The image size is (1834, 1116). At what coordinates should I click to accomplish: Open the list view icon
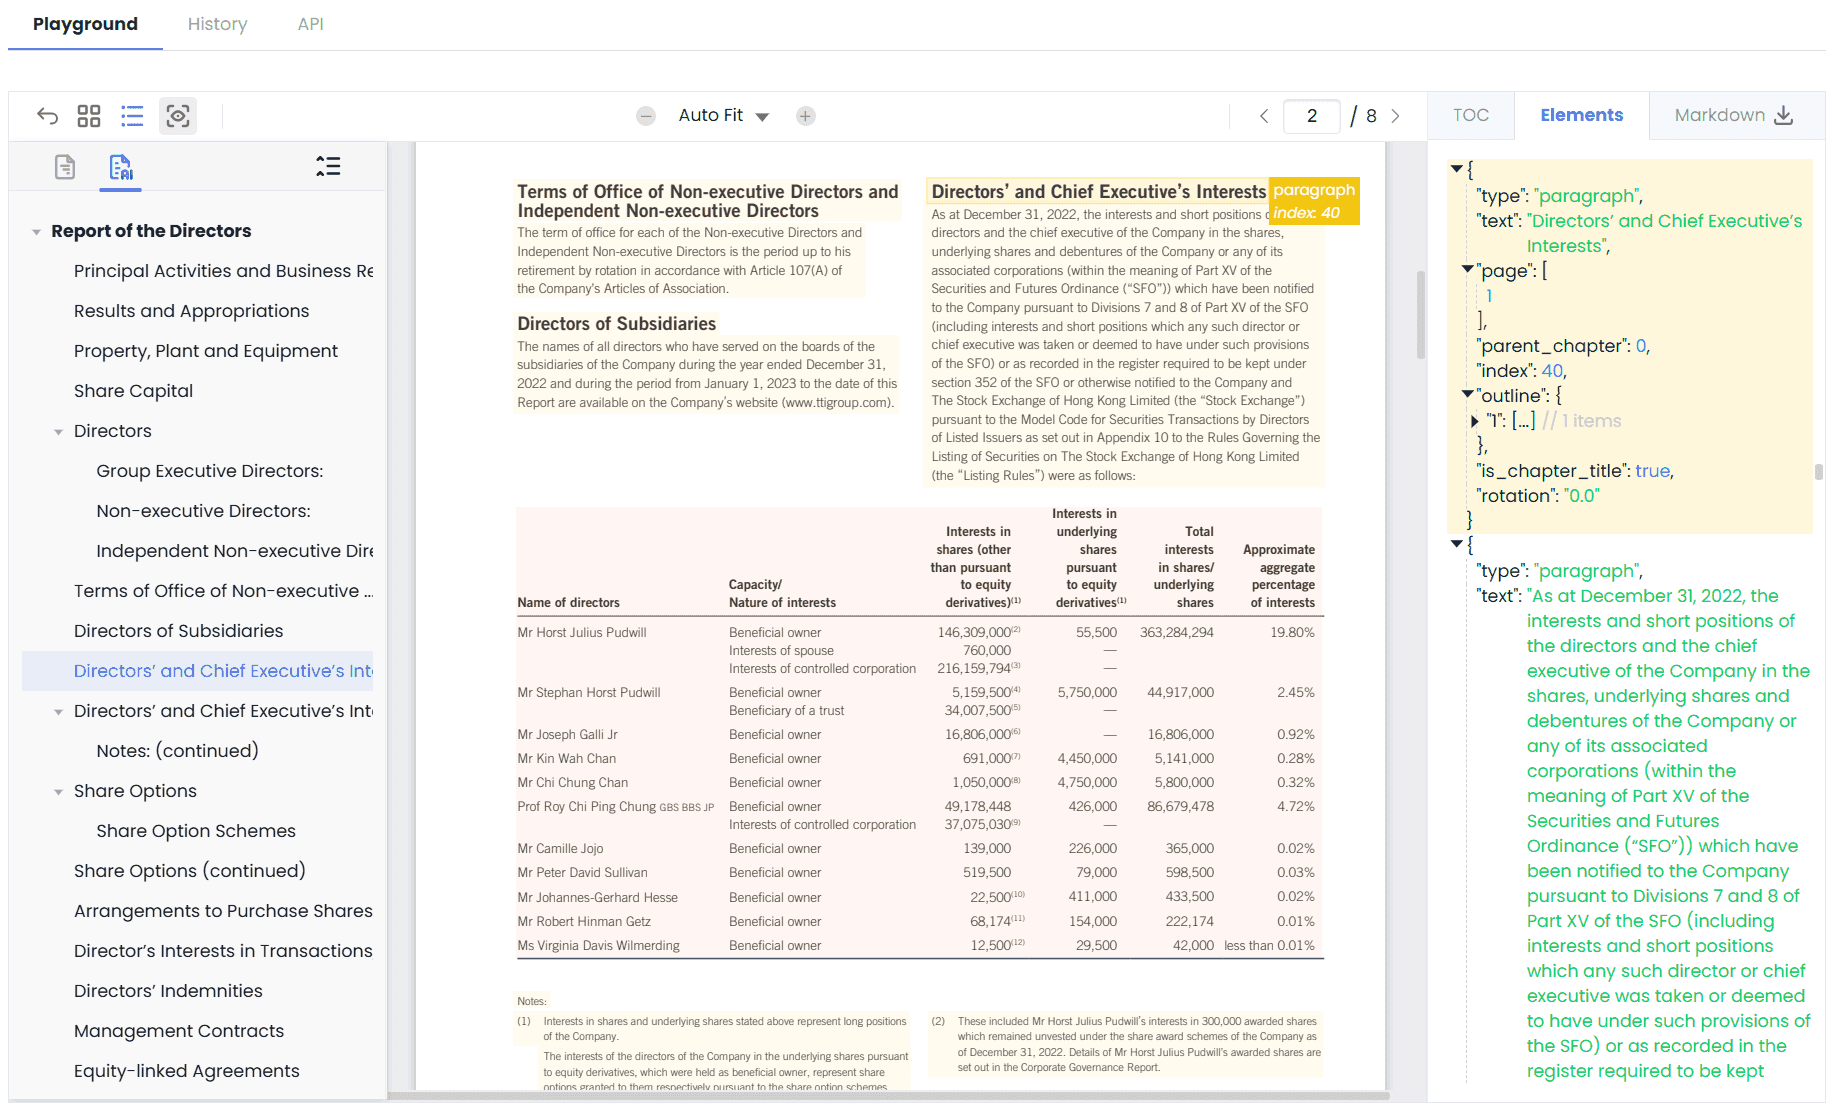coord(132,115)
